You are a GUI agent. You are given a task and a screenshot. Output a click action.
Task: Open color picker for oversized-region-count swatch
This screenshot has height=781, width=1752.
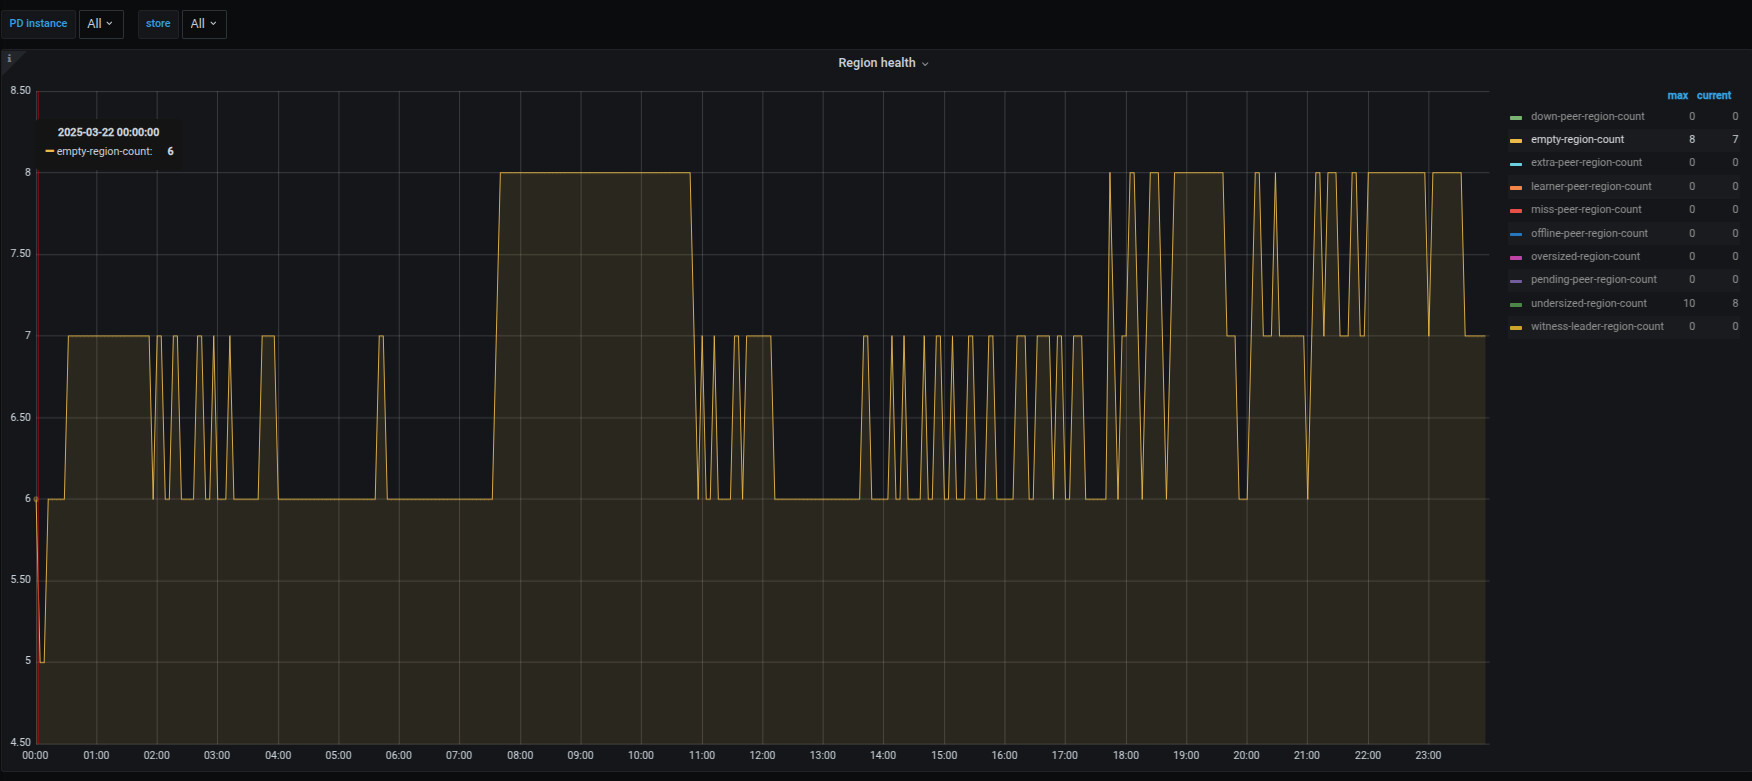coord(1516,258)
